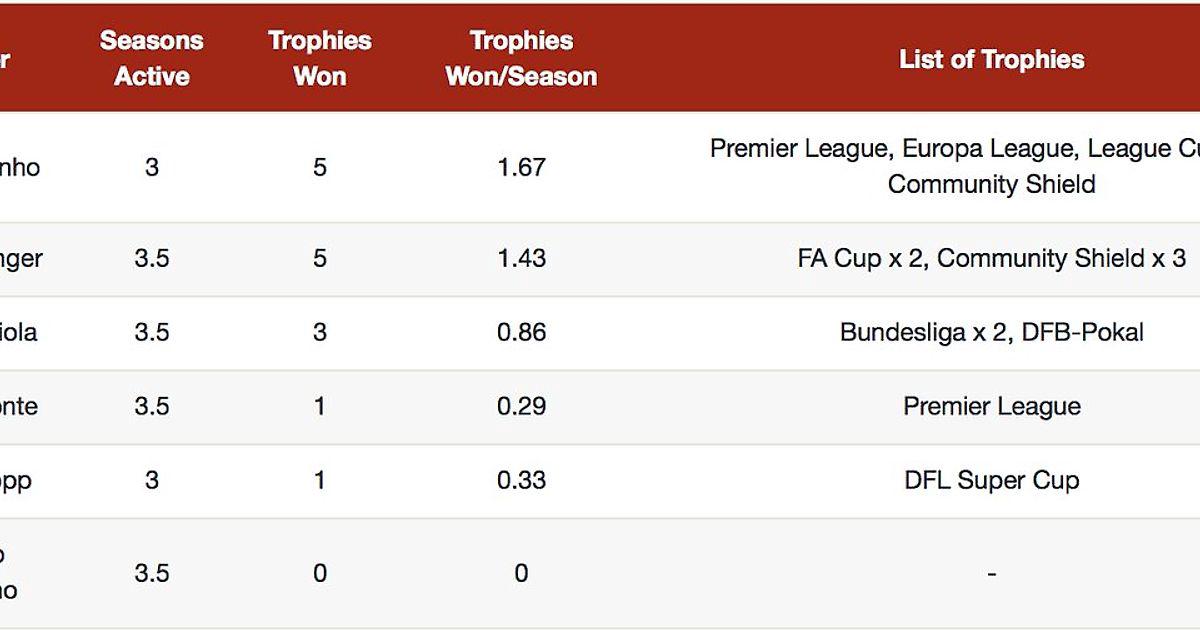The image size is (1200, 630).
Task: Click the "Seasons Active" column header
Action: tap(152, 58)
